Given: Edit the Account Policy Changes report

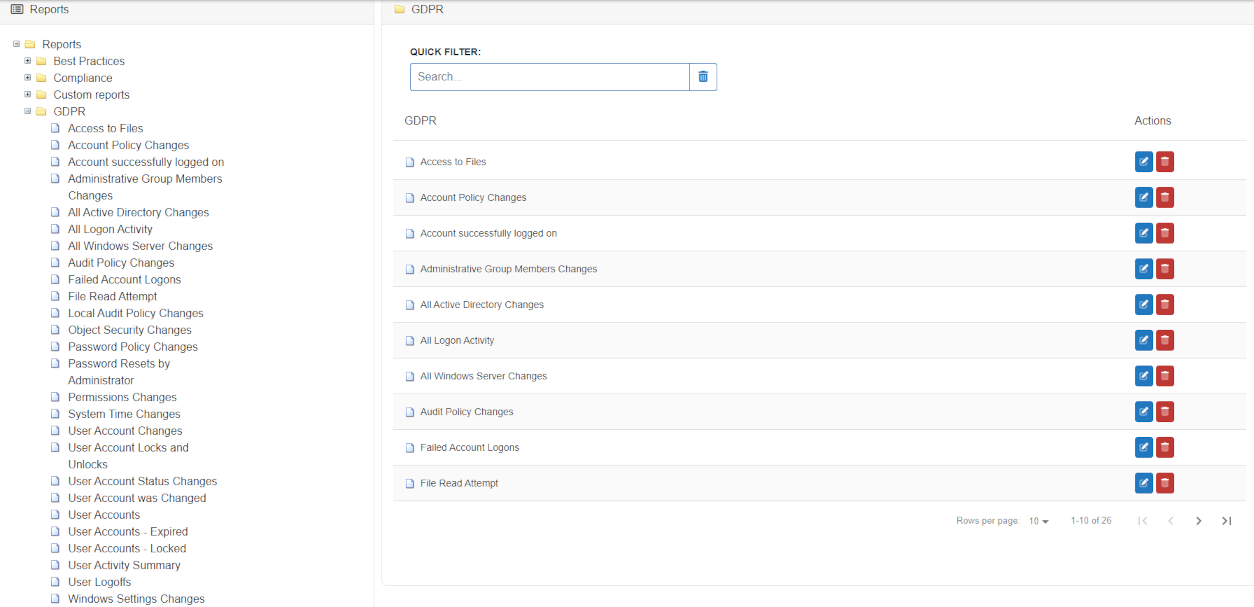Looking at the screenshot, I should [x=1144, y=198].
